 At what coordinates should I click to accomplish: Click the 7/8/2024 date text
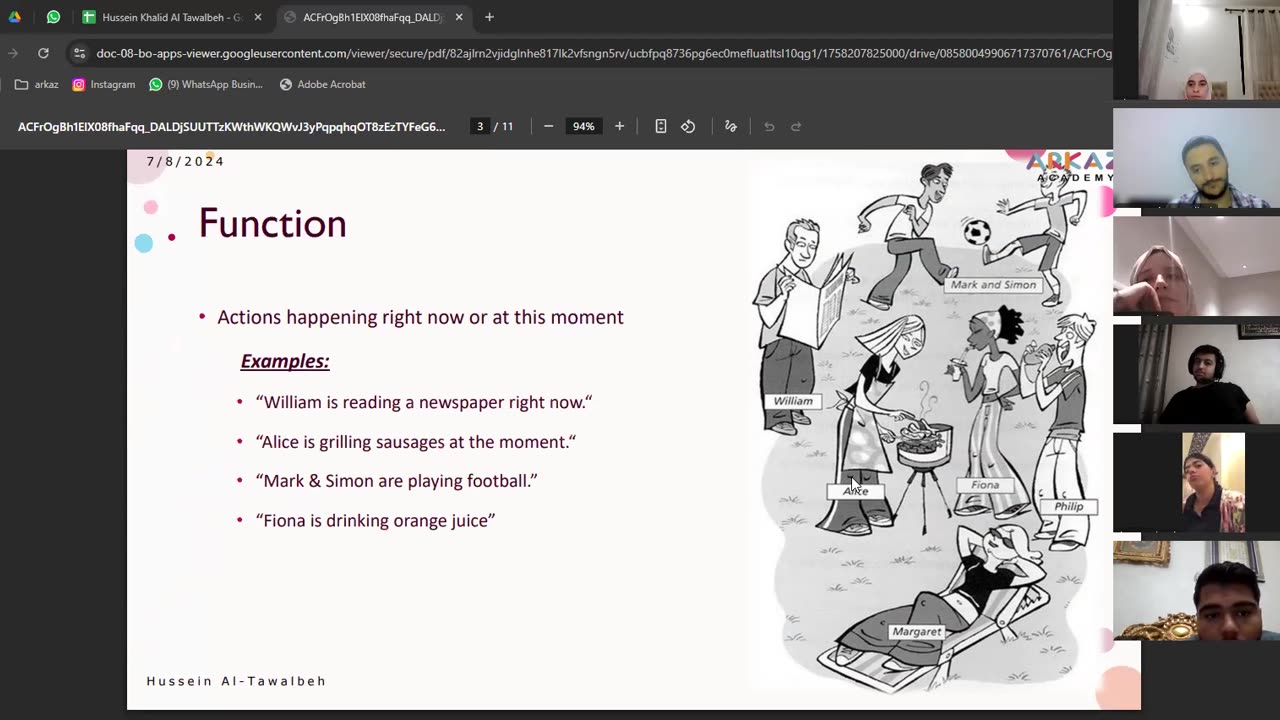coord(185,161)
